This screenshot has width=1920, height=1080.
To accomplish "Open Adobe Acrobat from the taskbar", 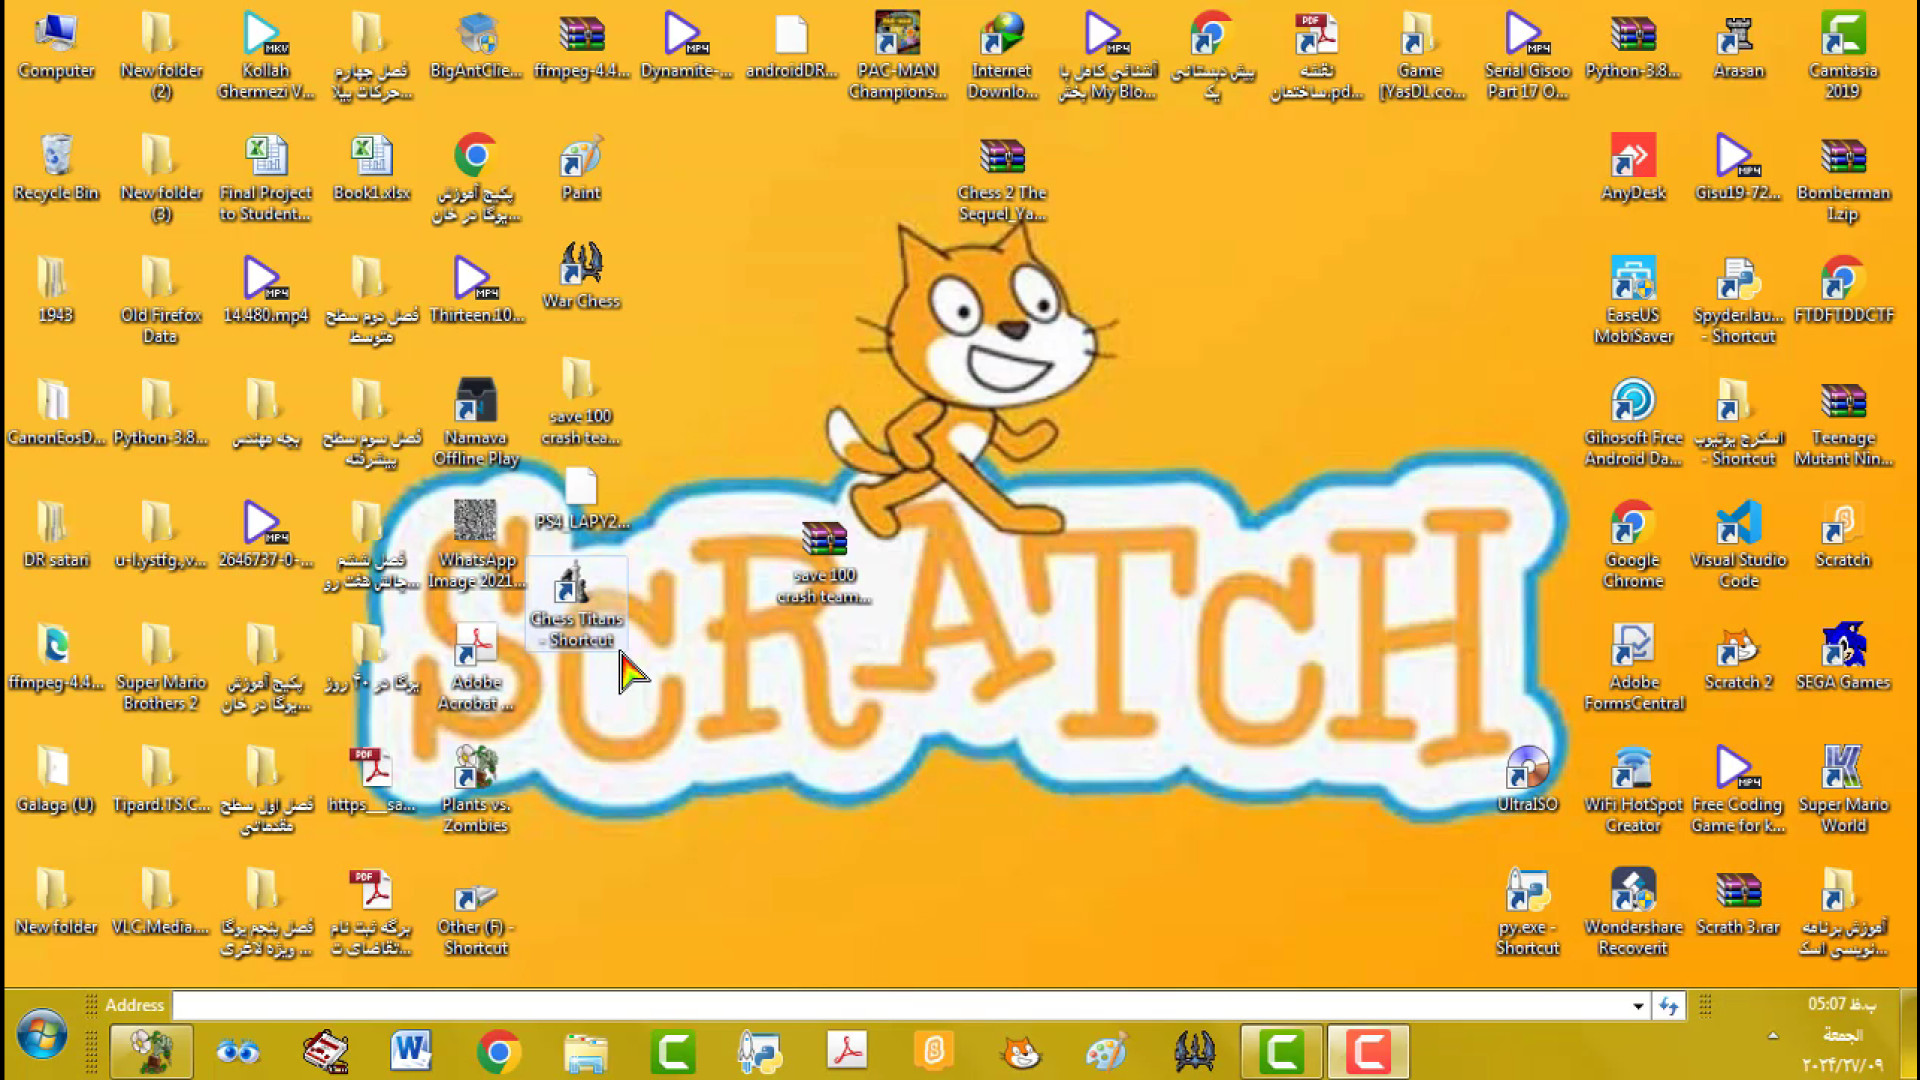I will [847, 1051].
